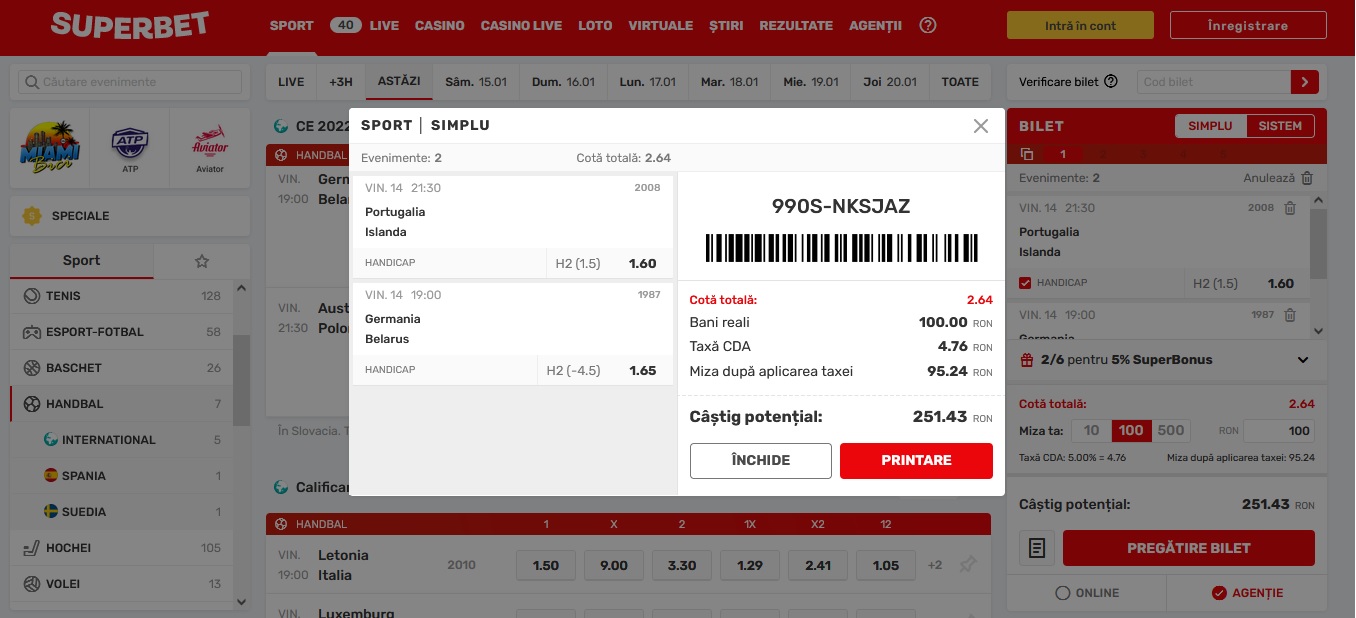
Task: Click the International globe icon
Action: [x=51, y=440]
